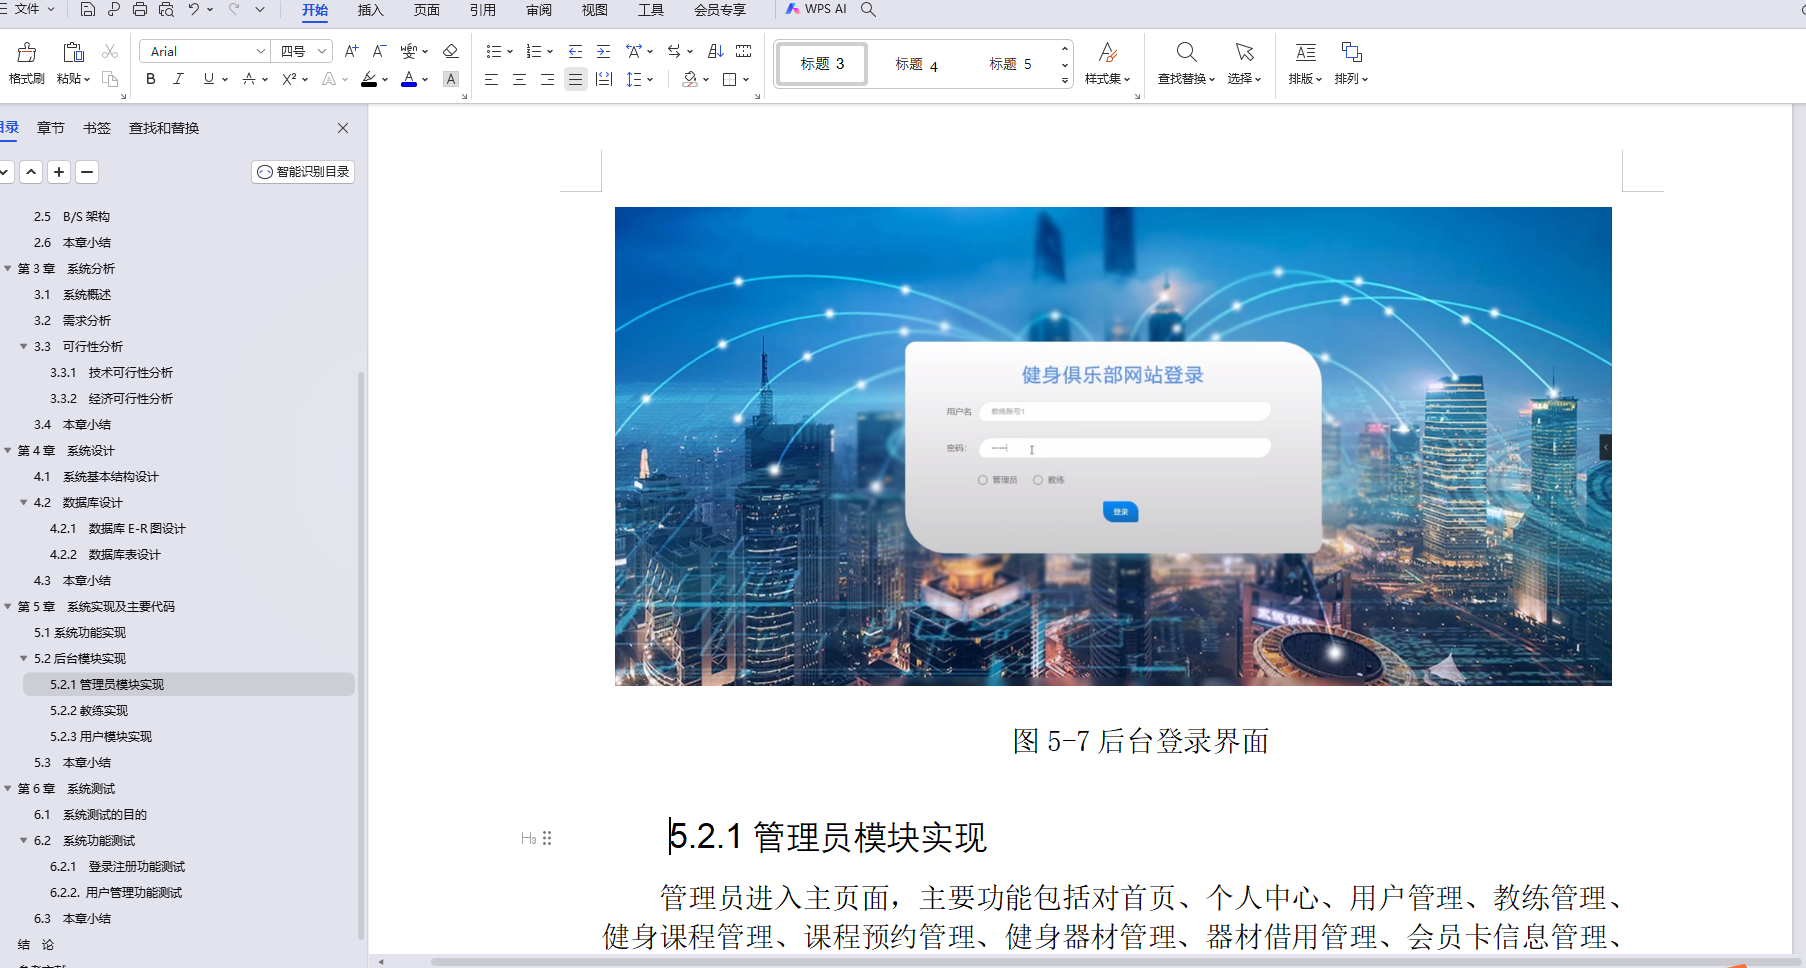This screenshot has width=1806, height=968.
Task: Select 6.2.1 登录注册功能测试 outline entry
Action: pos(117,866)
